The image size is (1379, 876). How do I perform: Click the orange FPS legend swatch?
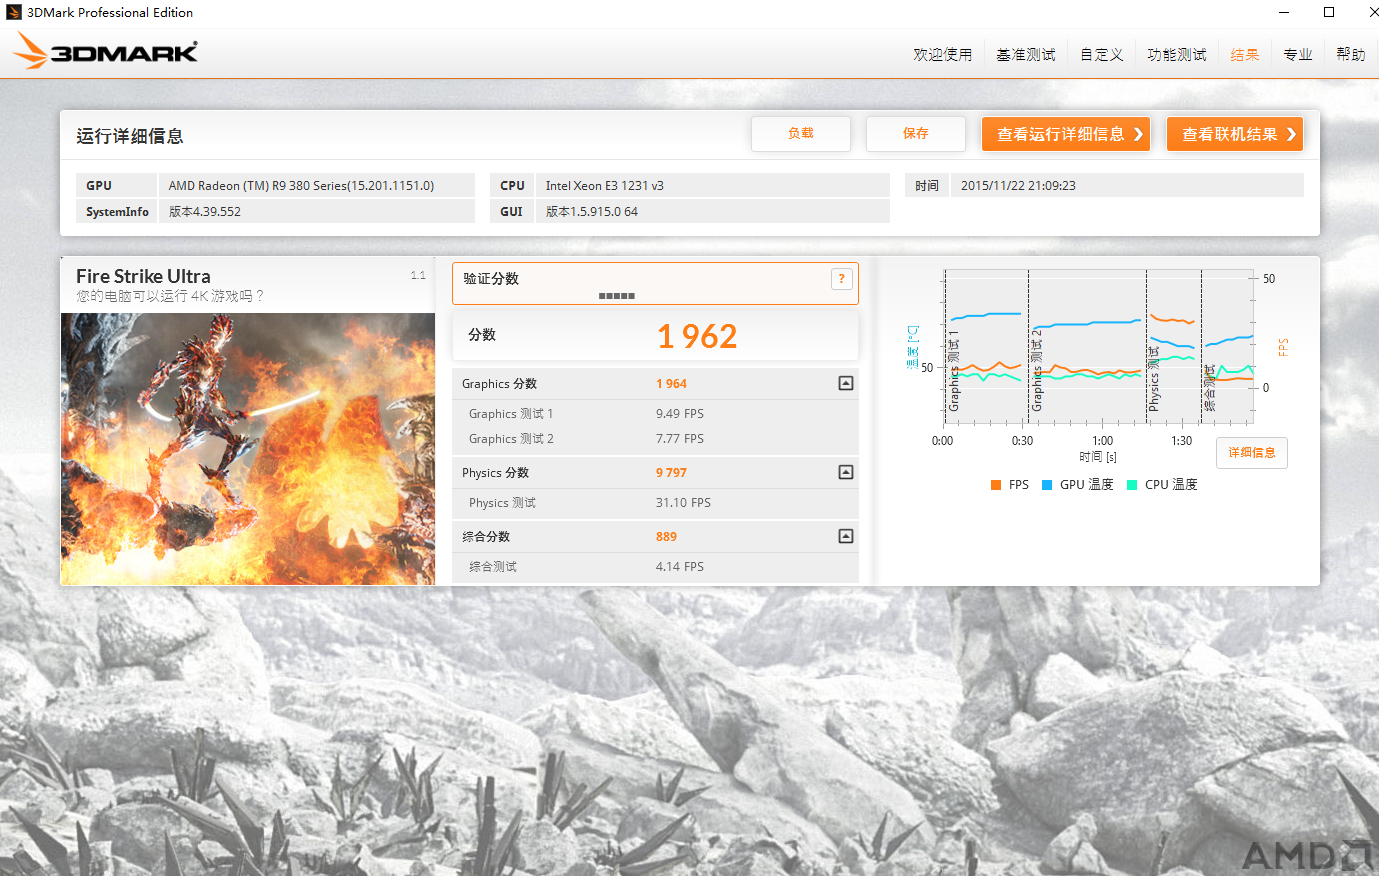pyautogui.click(x=996, y=485)
